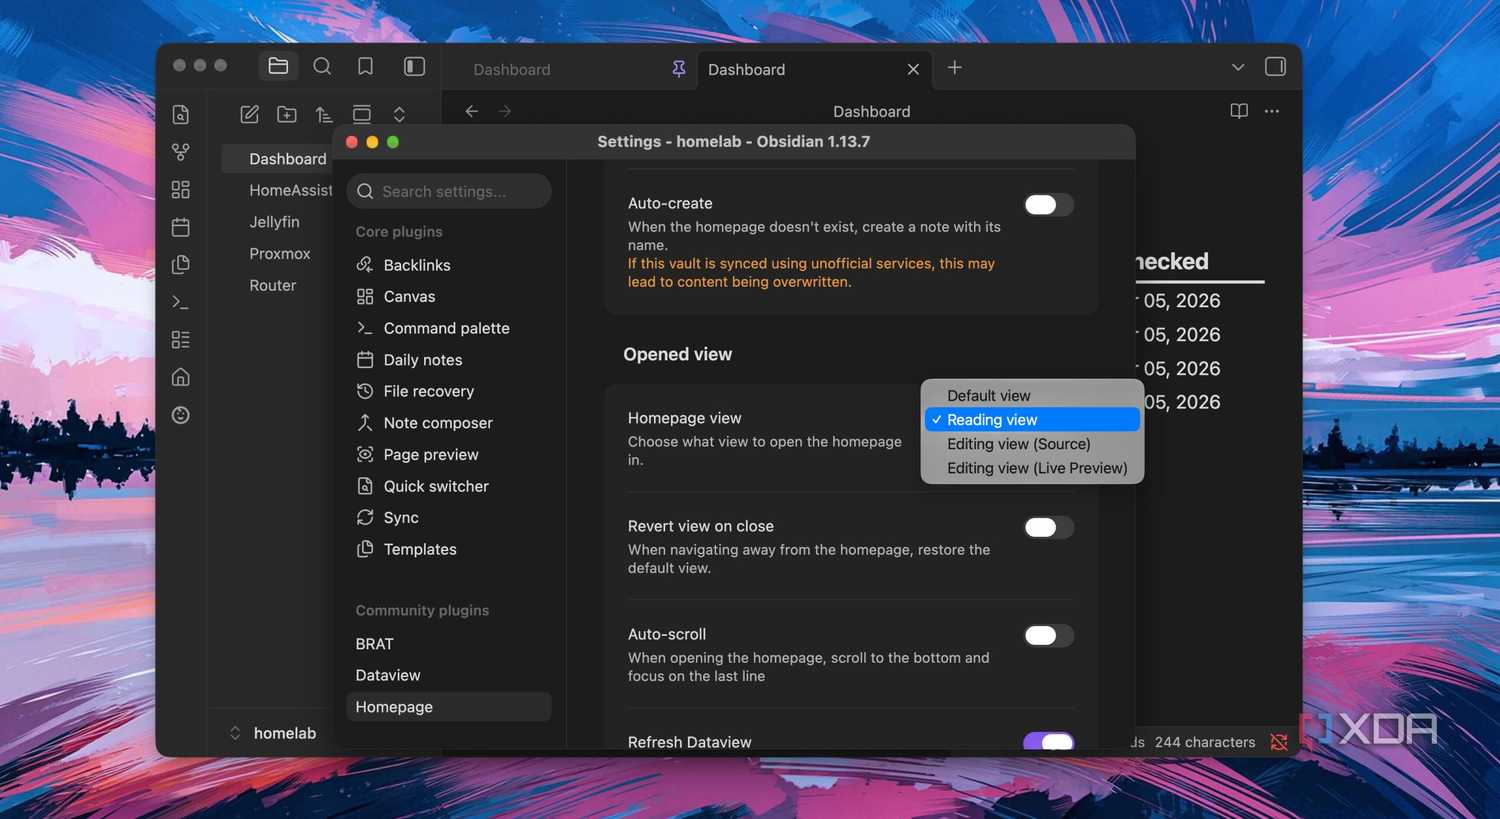
Task: Open the Proxmox note
Action: 279,254
